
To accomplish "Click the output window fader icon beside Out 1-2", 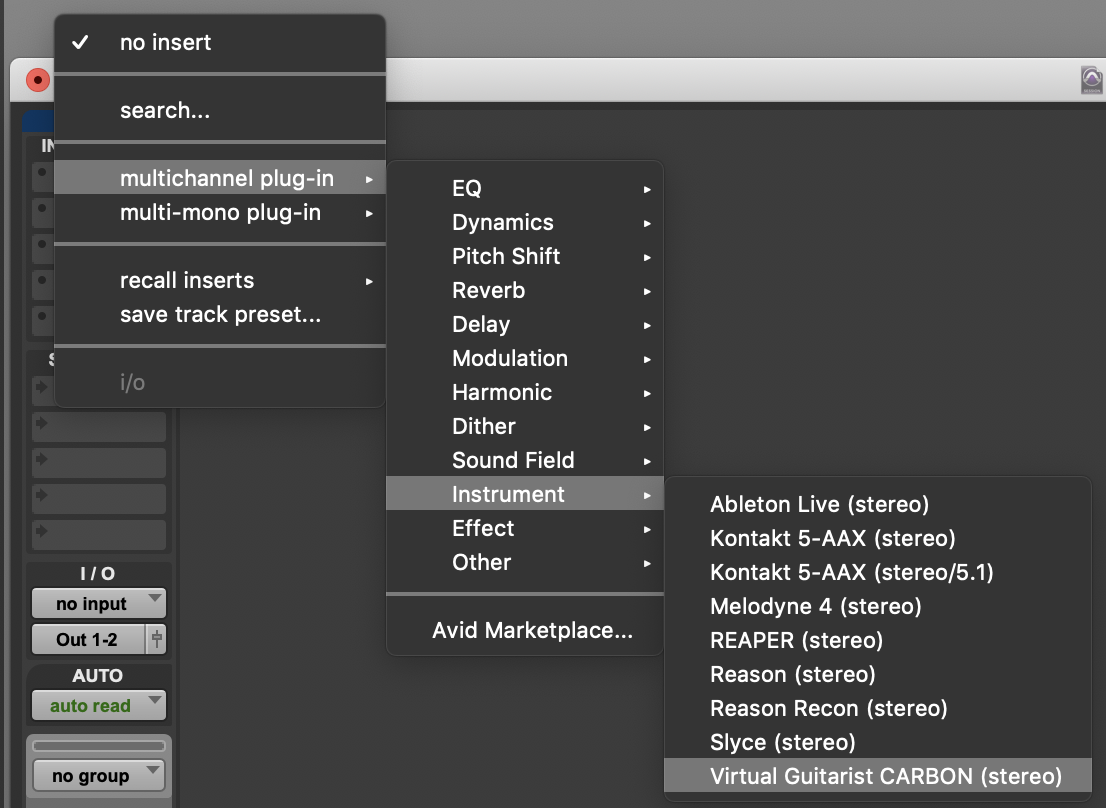I will 157,639.
